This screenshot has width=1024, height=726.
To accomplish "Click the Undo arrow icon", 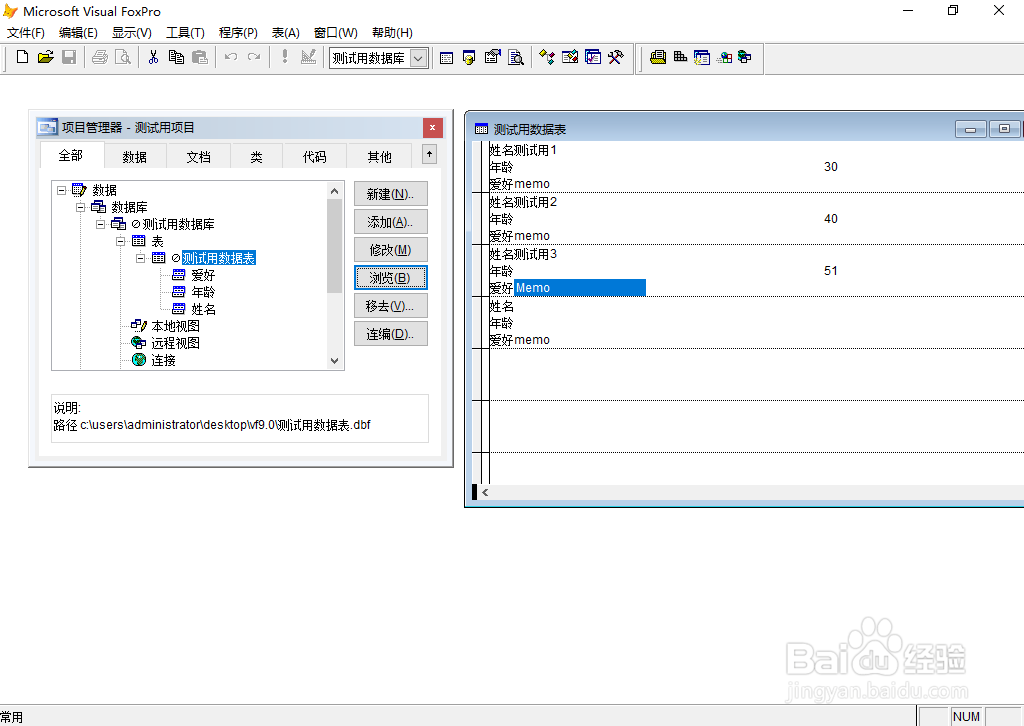I will (x=231, y=57).
